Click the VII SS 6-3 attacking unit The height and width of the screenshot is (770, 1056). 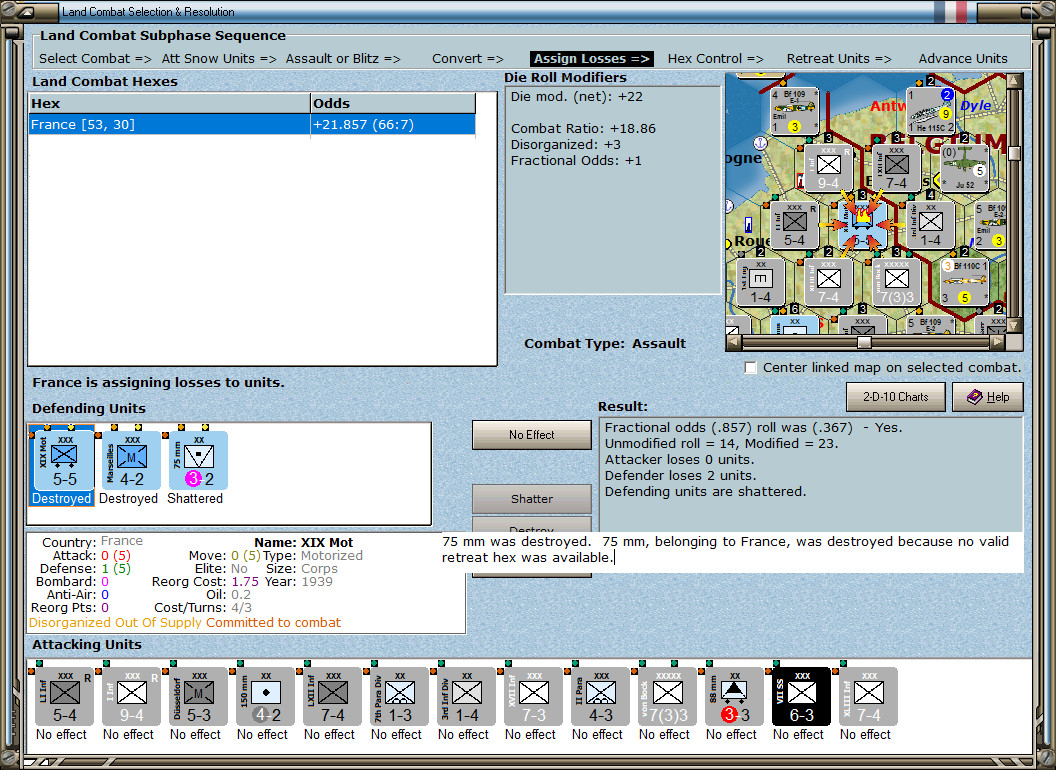pyautogui.click(x=801, y=697)
